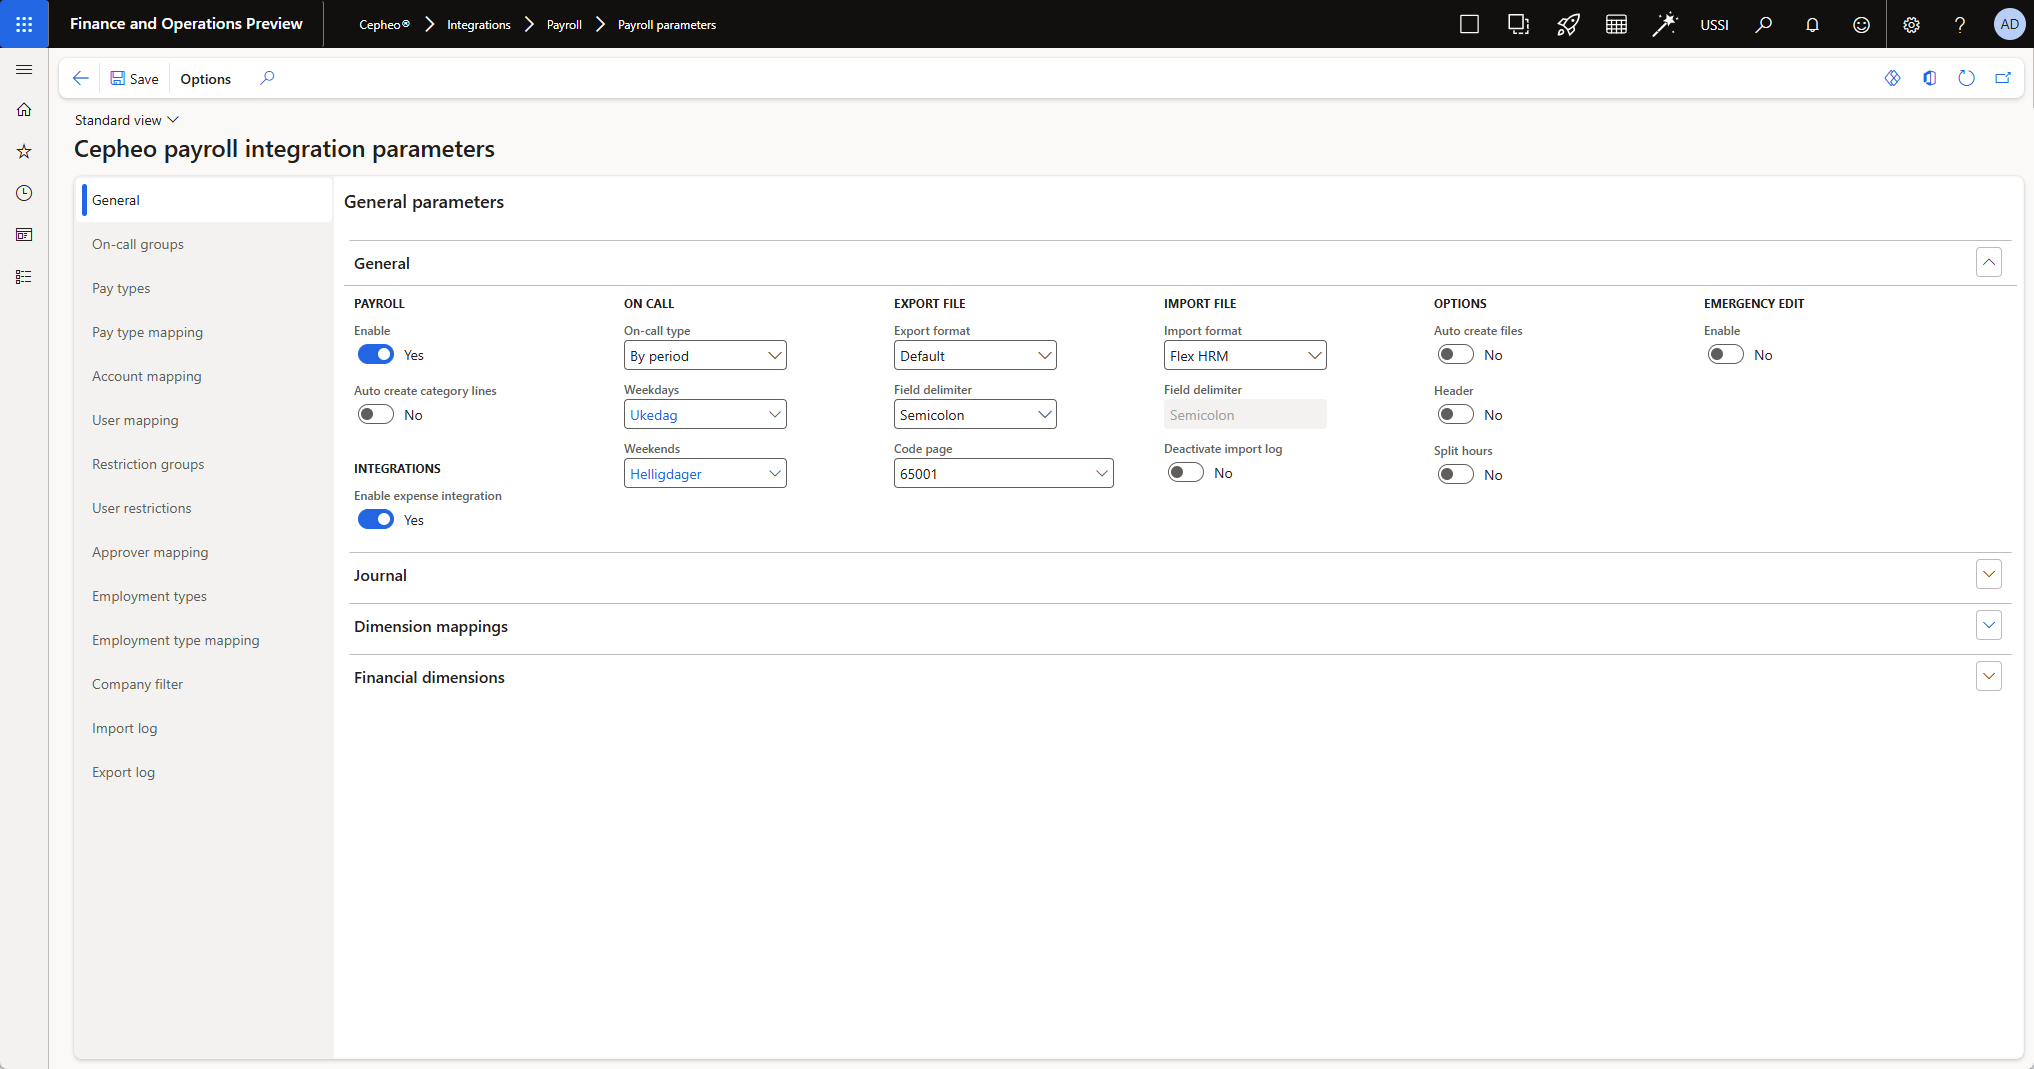The height and width of the screenshot is (1069, 2034).
Task: Open the On-call type dropdown
Action: [705, 356]
